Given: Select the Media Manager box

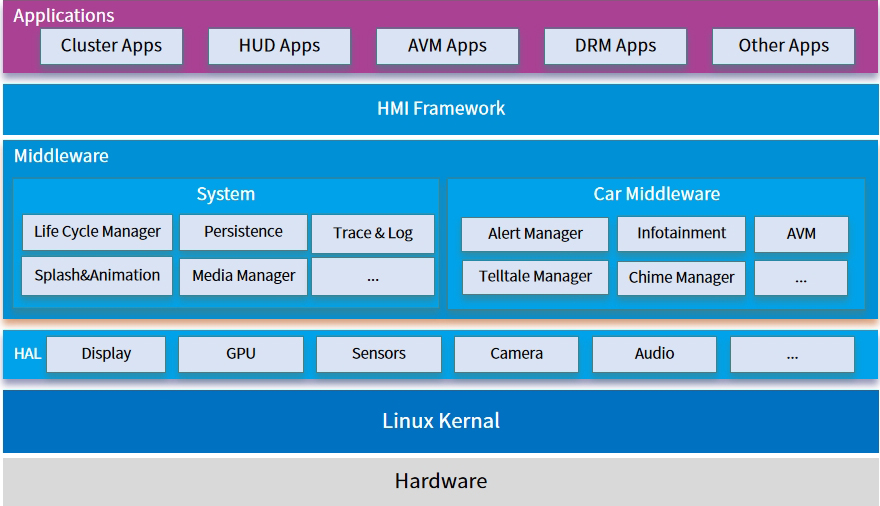Looking at the screenshot, I should (243, 276).
